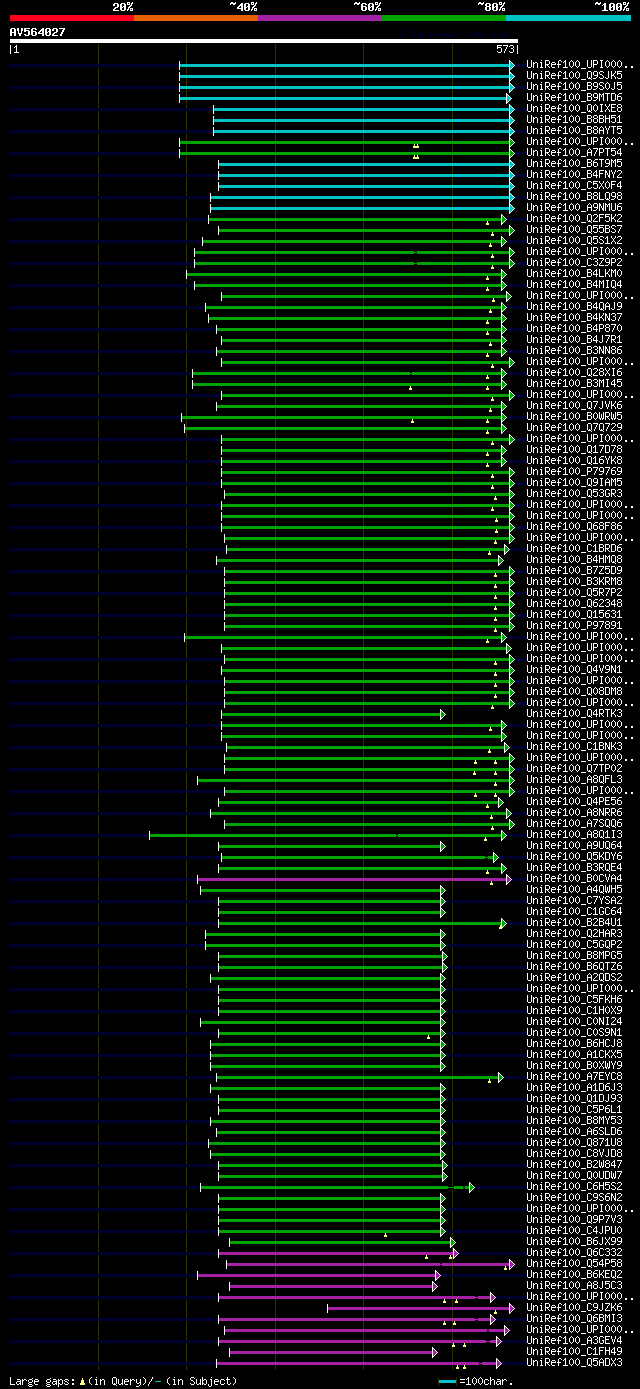Screen dimensions: 640x1389
Task: Select the UniRef100_Q9IAM5 label
Action: point(575,482)
